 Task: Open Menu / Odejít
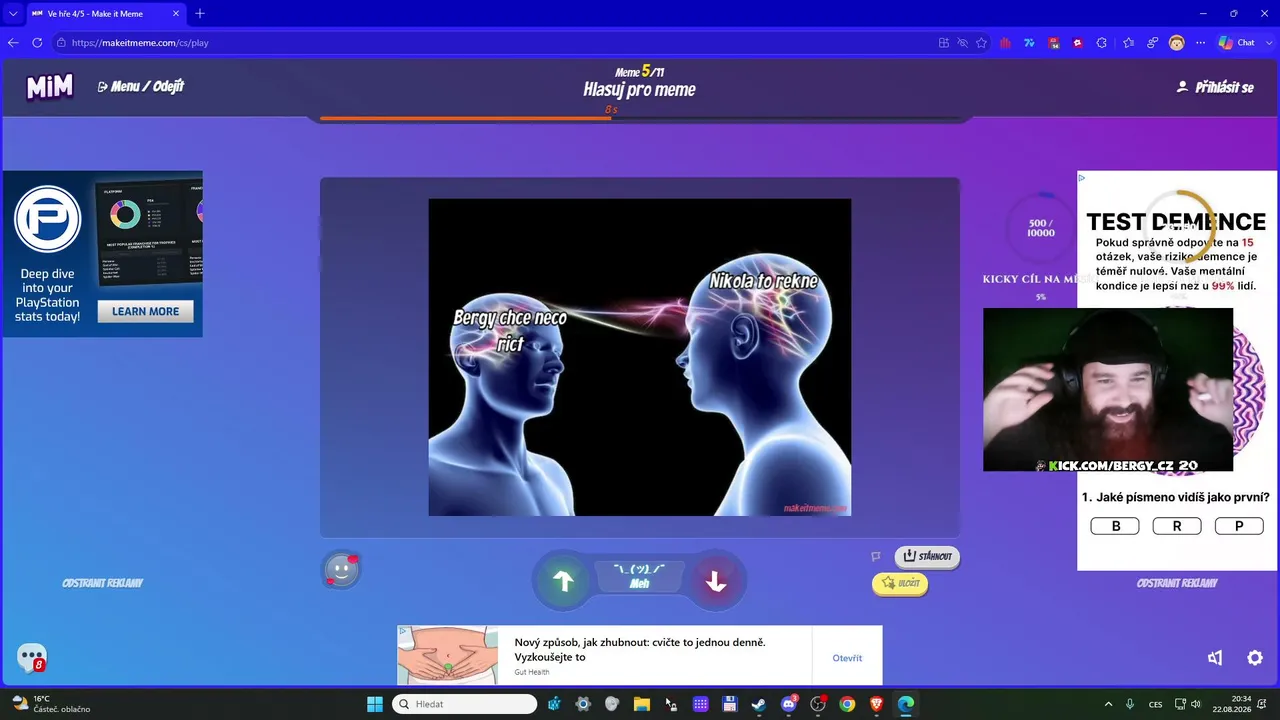coord(141,87)
